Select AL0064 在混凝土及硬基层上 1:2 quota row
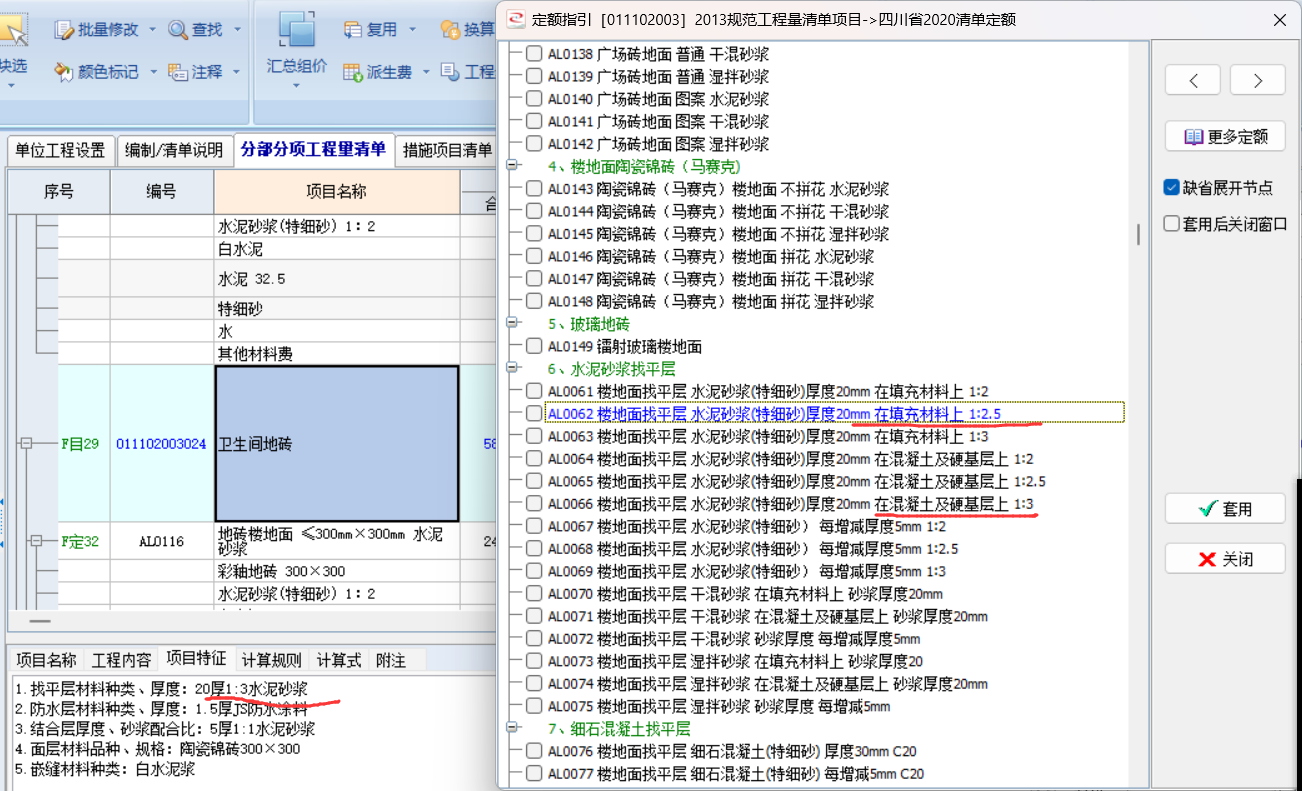 pos(790,458)
